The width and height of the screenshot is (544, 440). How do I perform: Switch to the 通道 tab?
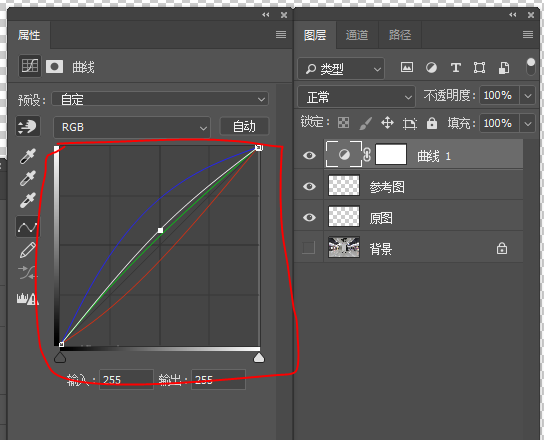click(357, 35)
